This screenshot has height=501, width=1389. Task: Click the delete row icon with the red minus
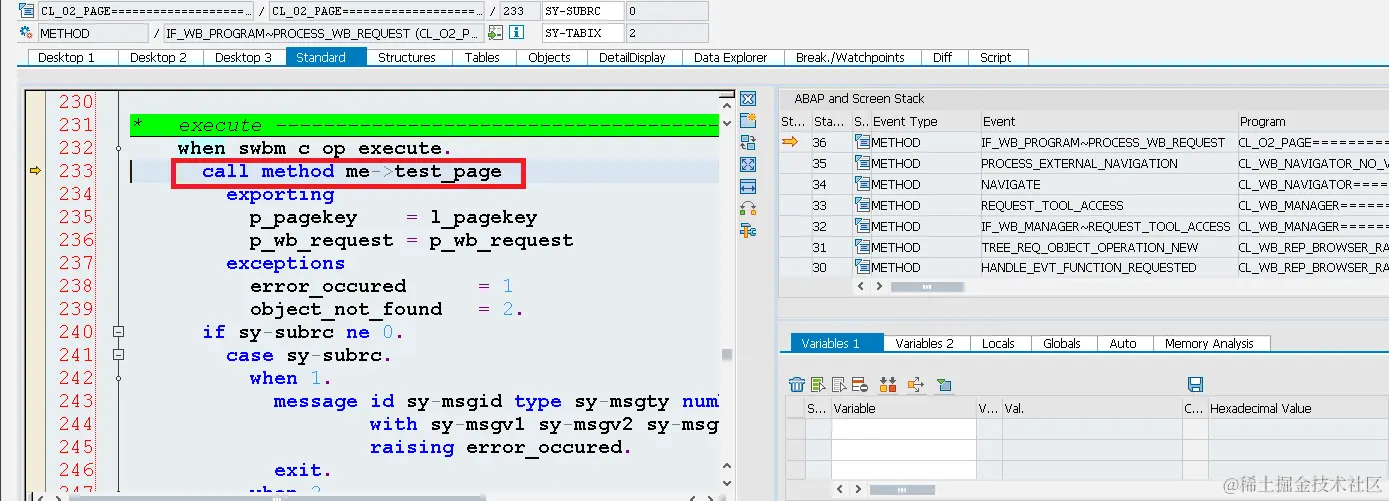click(859, 384)
